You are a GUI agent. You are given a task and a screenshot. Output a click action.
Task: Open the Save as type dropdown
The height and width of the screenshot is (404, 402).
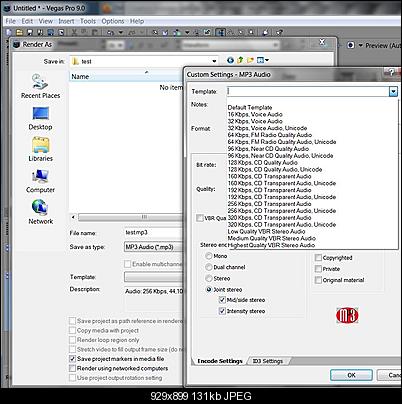(153, 247)
